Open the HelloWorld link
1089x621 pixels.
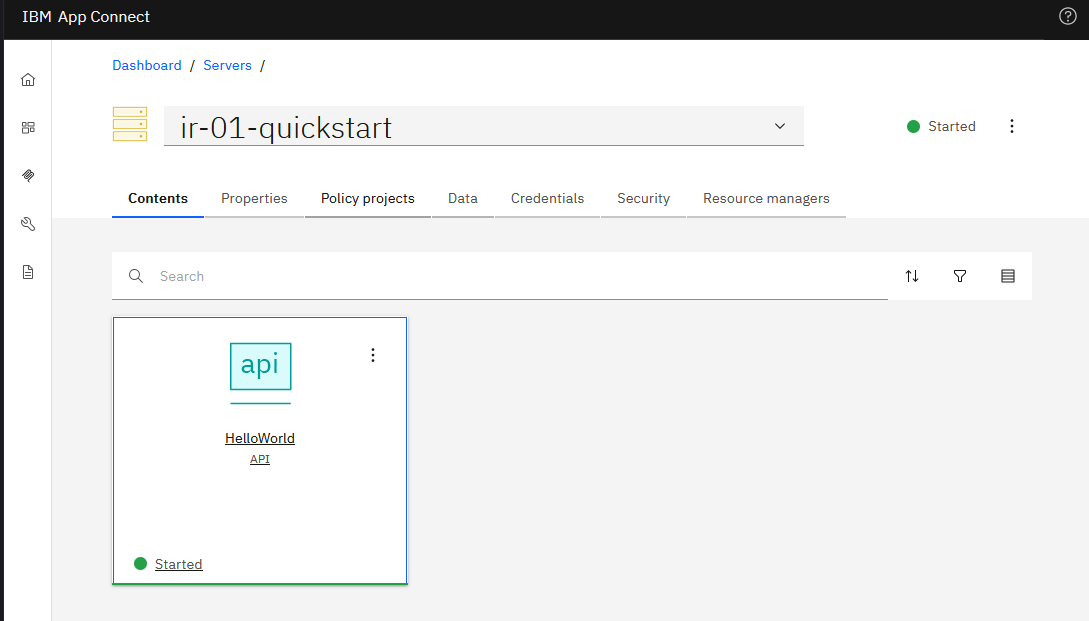tap(260, 438)
